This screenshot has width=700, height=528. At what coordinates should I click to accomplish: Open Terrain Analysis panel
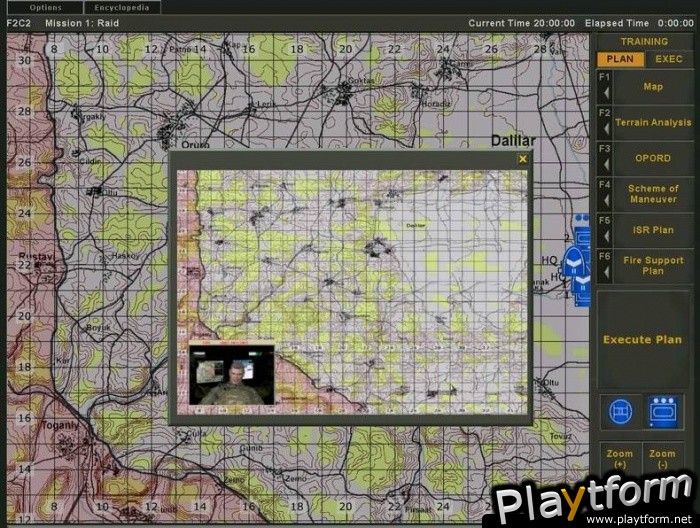[653, 122]
